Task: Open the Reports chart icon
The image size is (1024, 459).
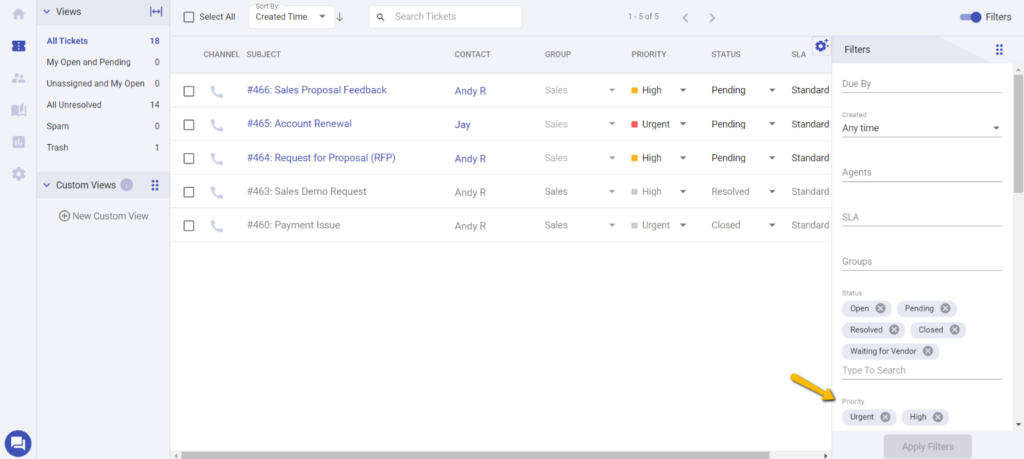Action: coord(18,142)
